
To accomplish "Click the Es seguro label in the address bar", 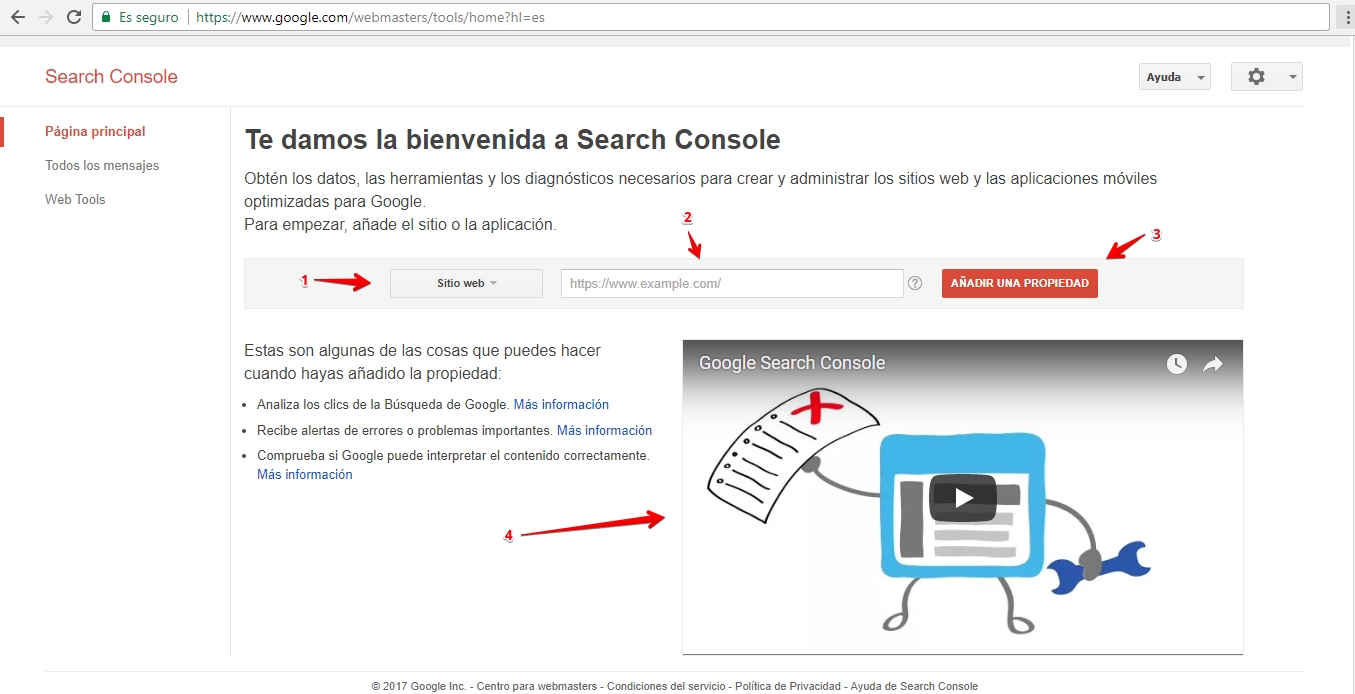I will [x=148, y=18].
